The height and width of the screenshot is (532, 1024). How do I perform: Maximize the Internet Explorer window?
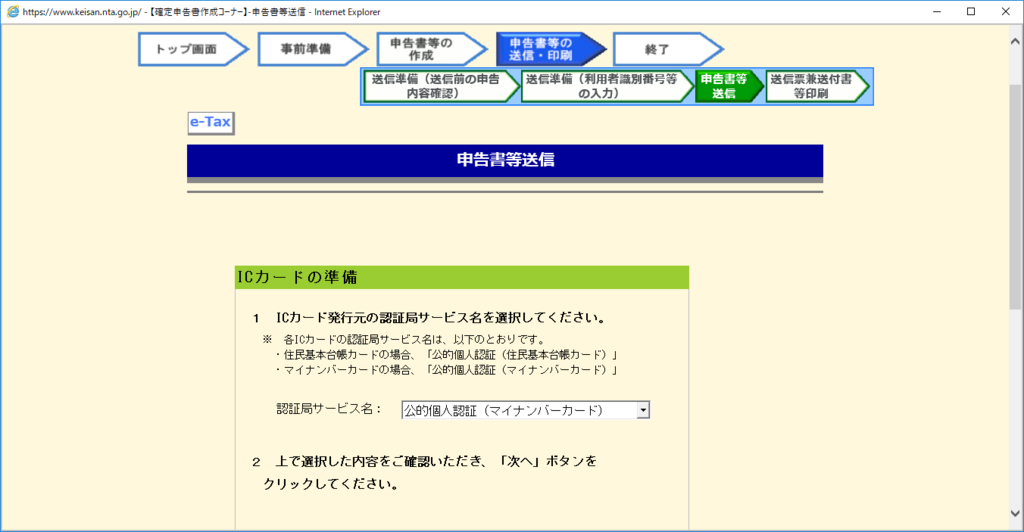[x=971, y=12]
